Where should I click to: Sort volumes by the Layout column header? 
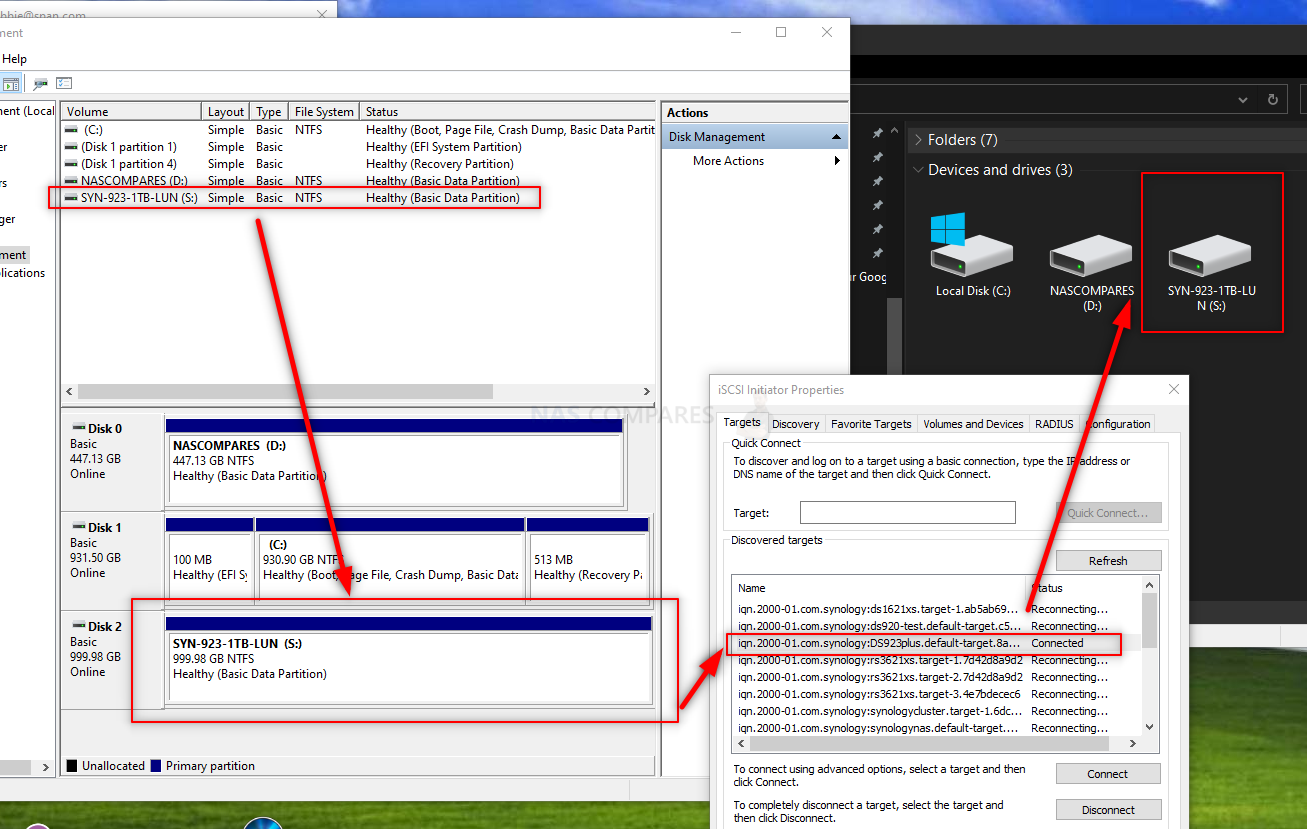tap(226, 112)
